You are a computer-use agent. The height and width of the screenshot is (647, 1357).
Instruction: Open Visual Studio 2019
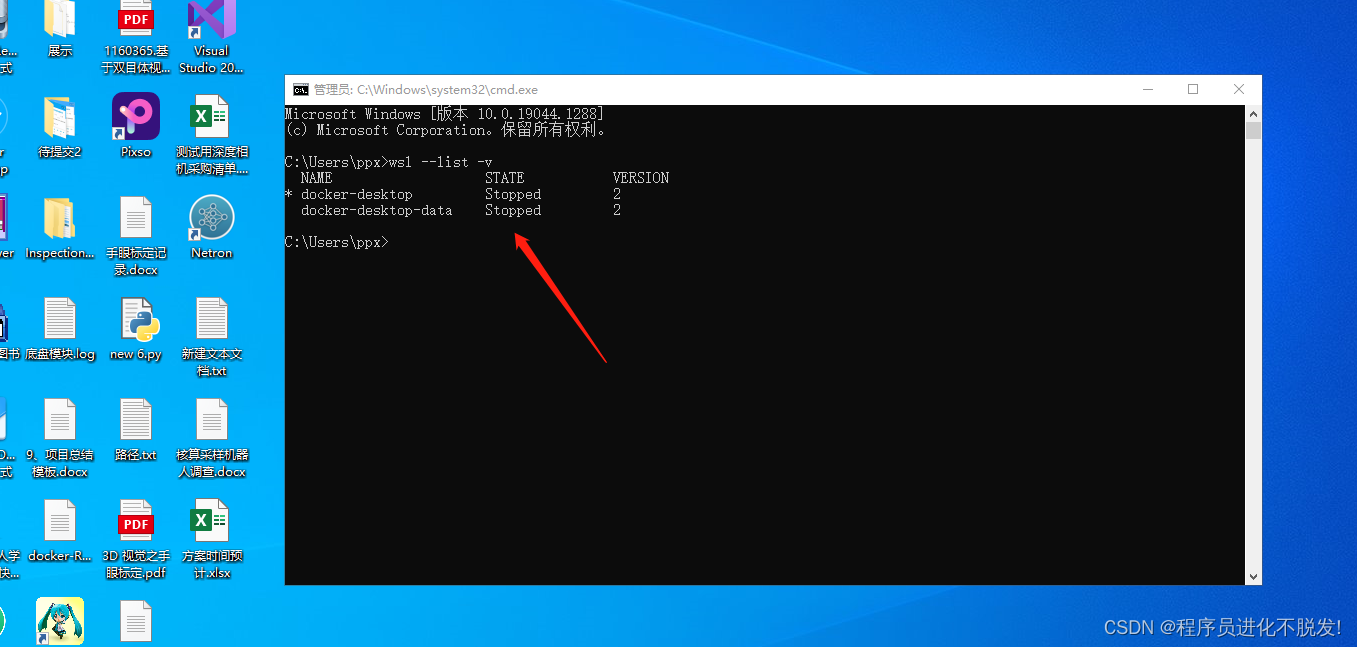pos(210,22)
